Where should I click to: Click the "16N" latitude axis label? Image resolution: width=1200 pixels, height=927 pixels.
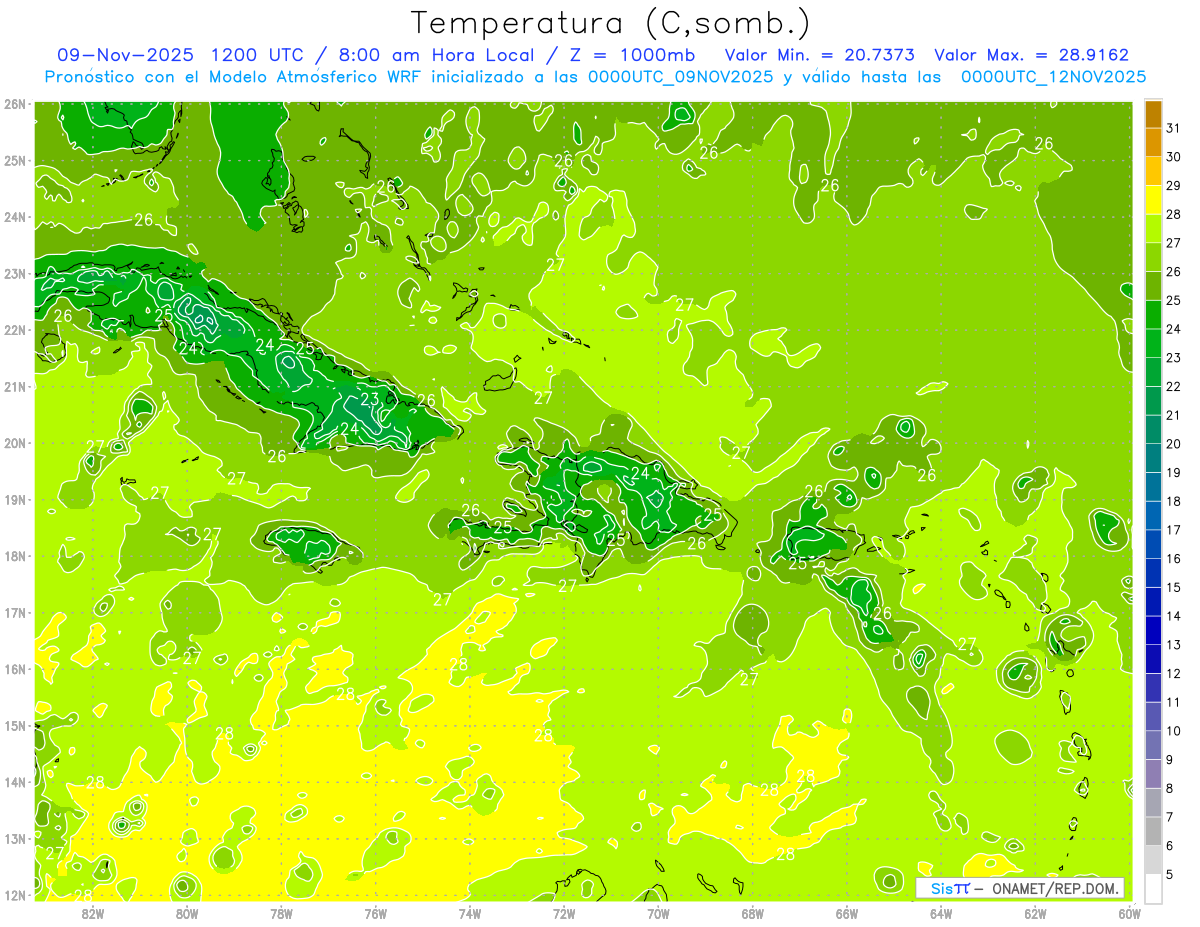(x=16, y=669)
